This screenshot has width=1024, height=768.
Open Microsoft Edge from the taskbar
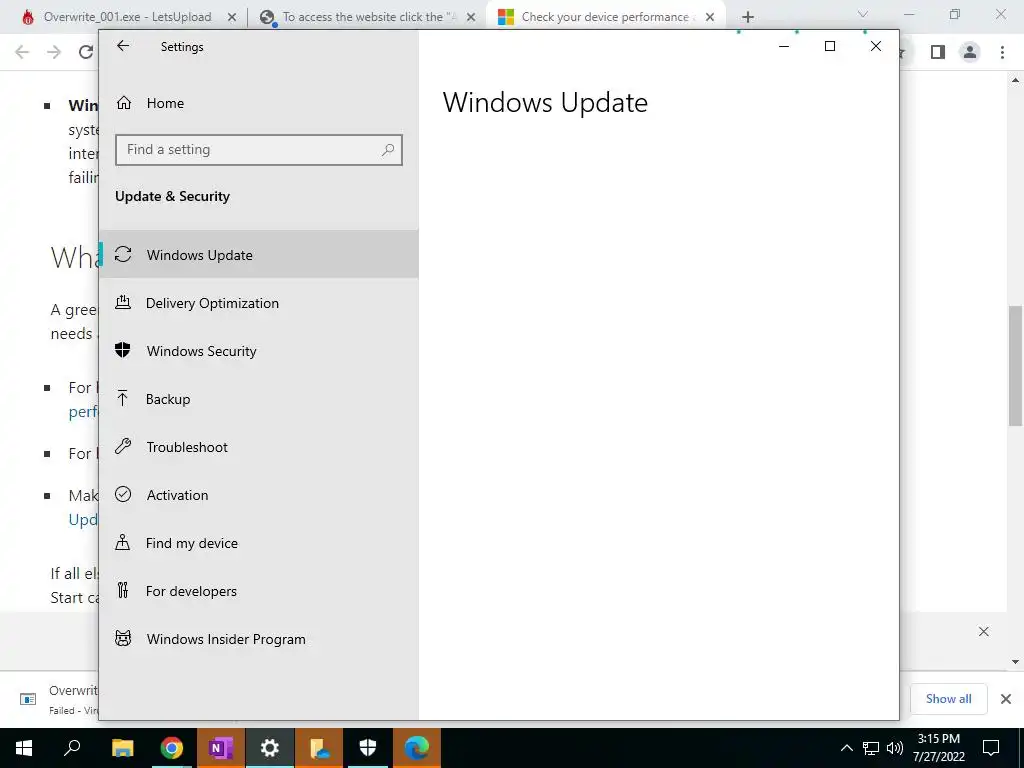tap(417, 748)
